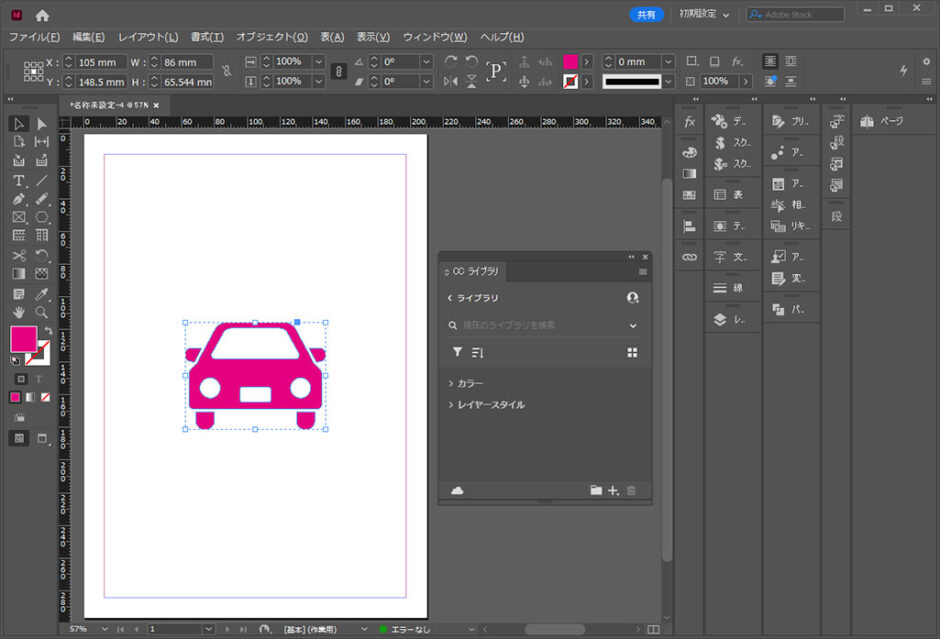
Task: Click the cloud sync icon in CC Libraries
Action: point(457,490)
